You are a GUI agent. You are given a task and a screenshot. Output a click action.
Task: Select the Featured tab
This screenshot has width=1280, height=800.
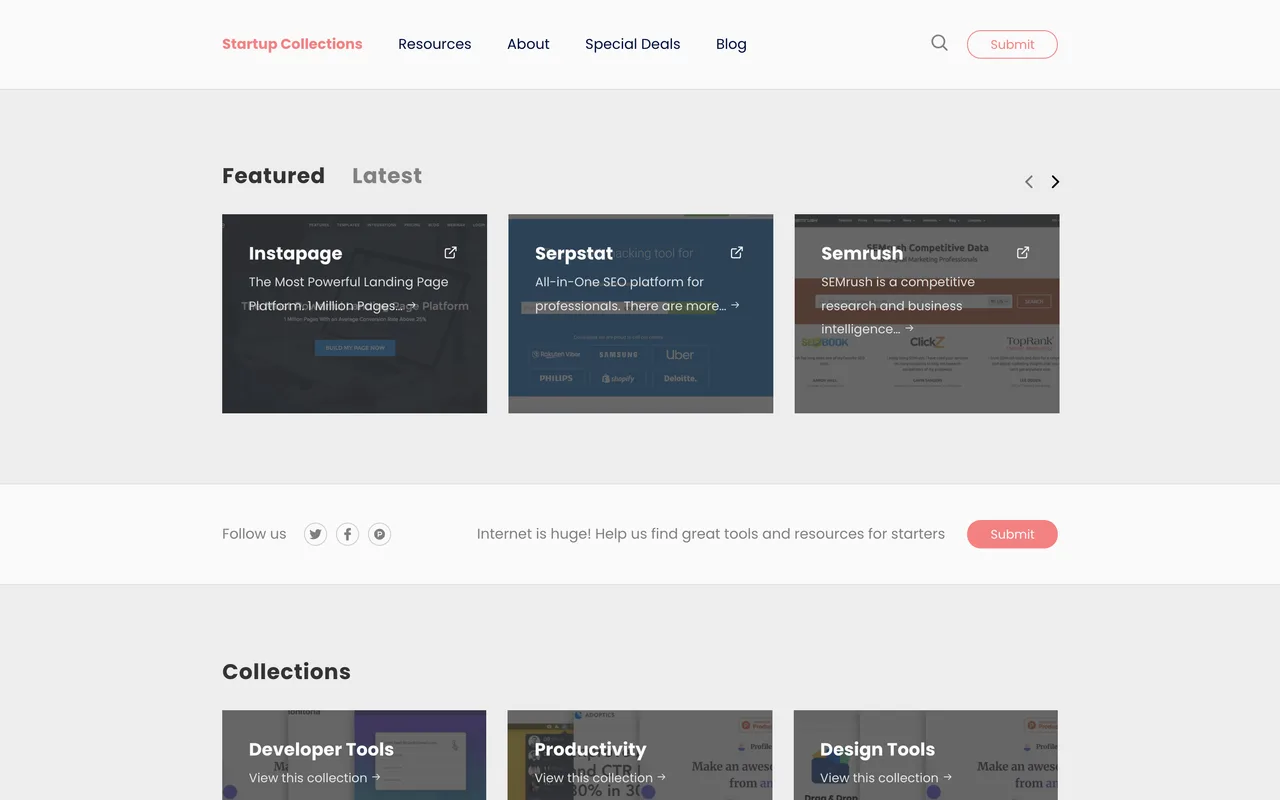[x=273, y=176]
